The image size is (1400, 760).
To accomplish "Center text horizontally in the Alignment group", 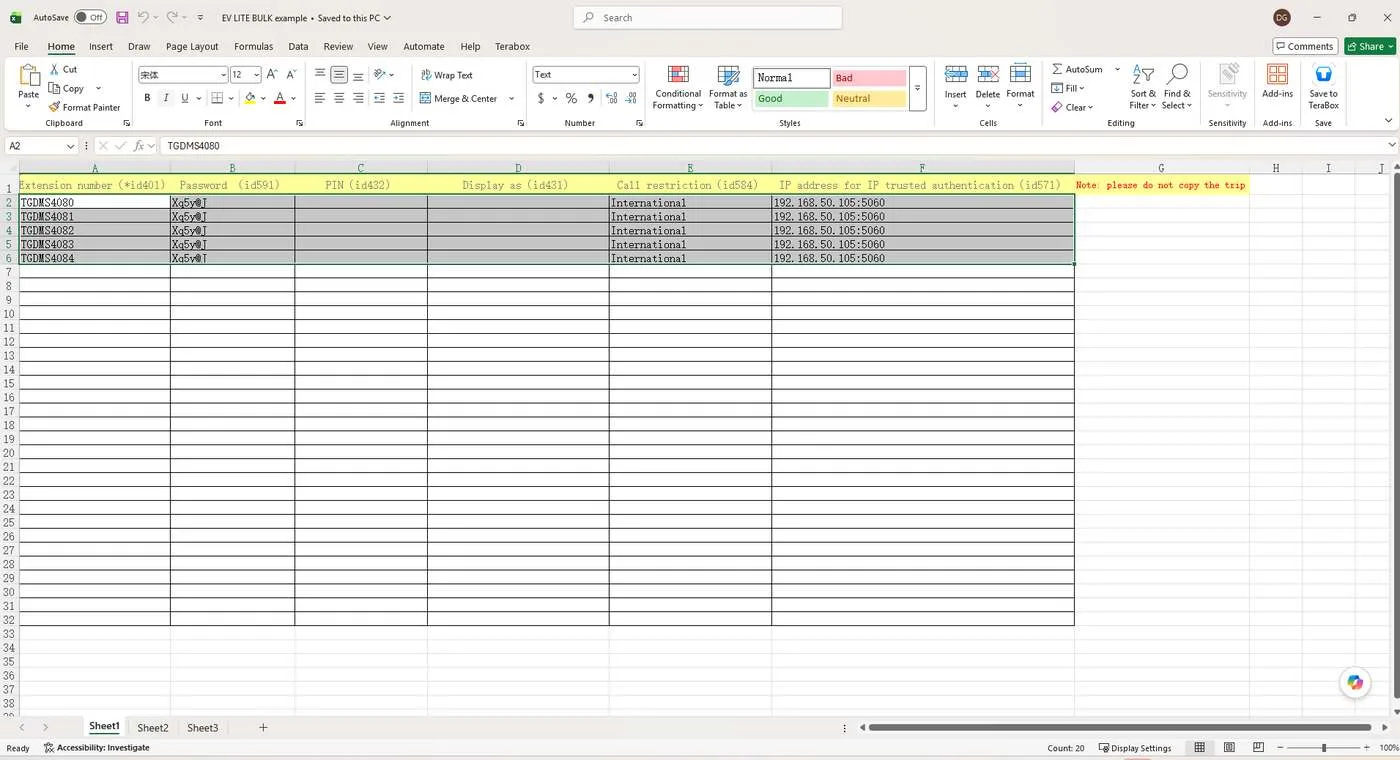I will pos(339,98).
